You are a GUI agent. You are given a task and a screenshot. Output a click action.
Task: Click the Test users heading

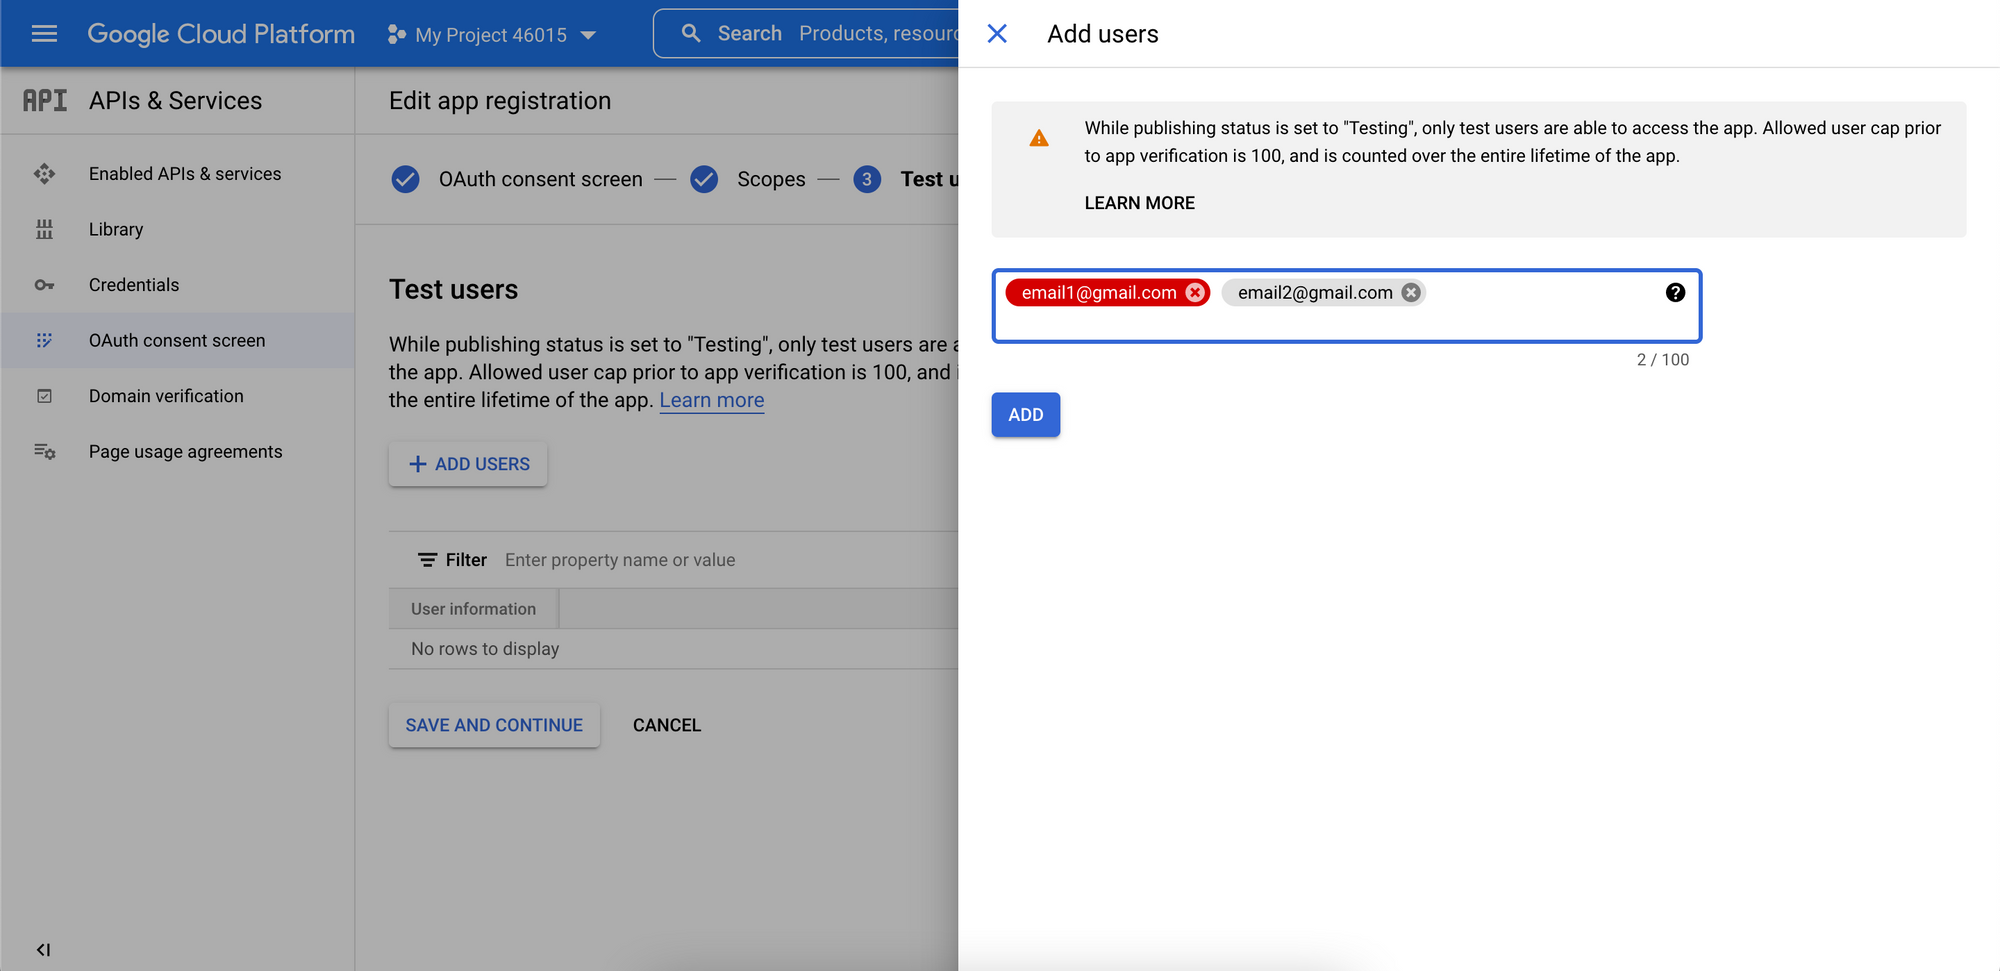(454, 290)
